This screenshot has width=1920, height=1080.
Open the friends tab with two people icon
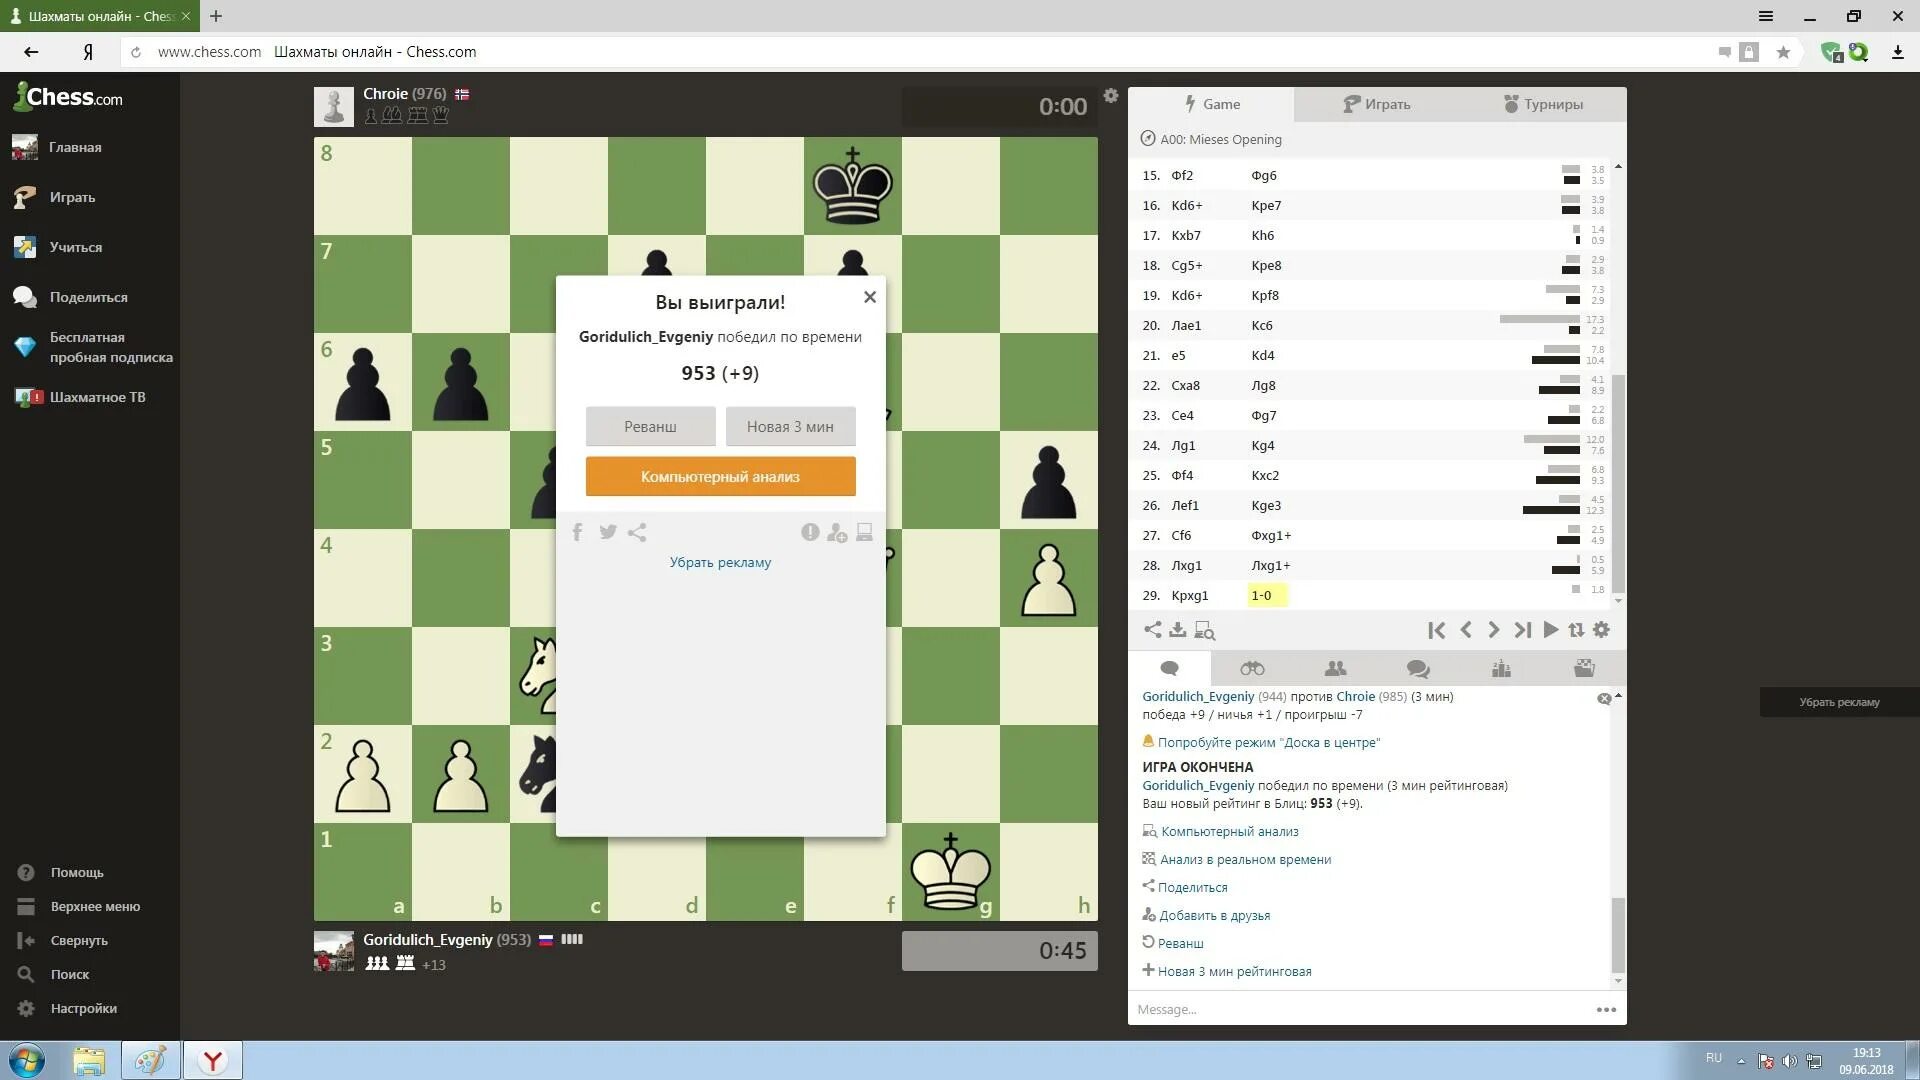coord(1335,669)
